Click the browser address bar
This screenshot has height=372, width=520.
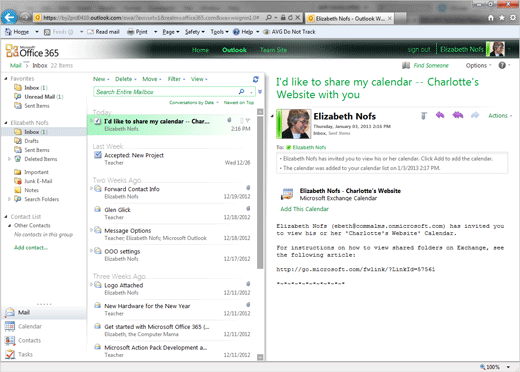coord(150,18)
